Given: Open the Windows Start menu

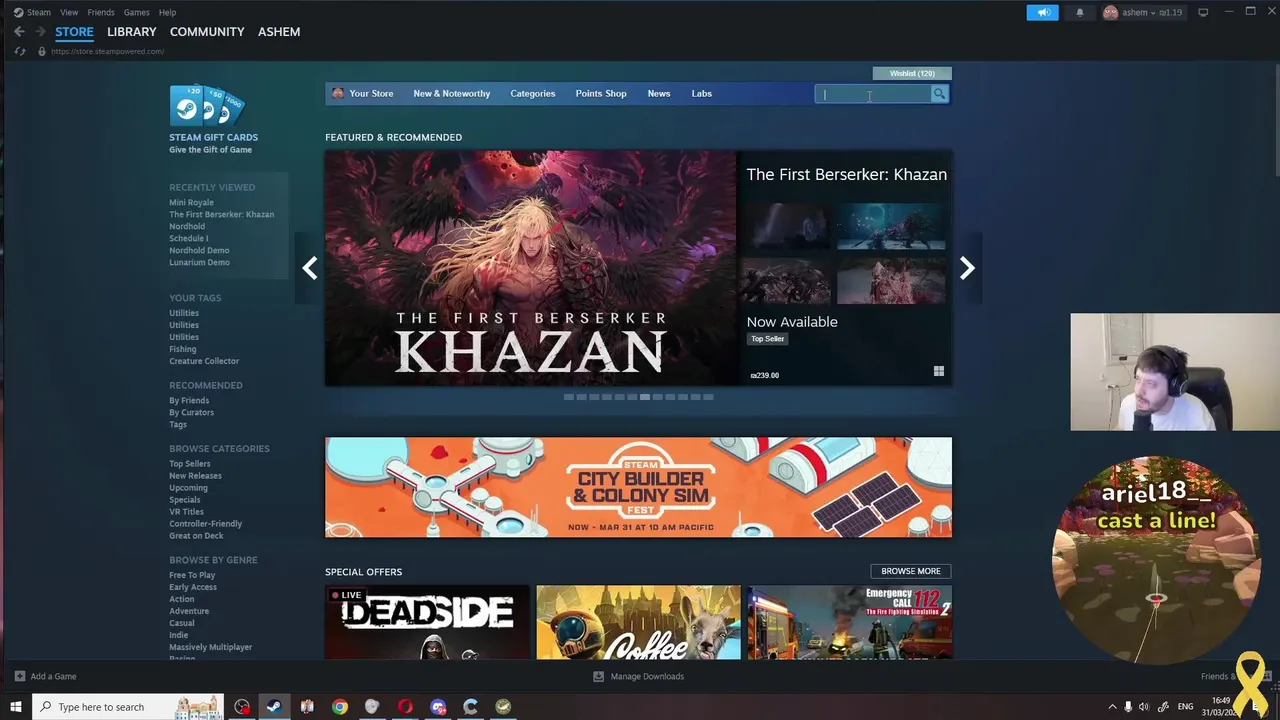Looking at the screenshot, I should [15, 707].
